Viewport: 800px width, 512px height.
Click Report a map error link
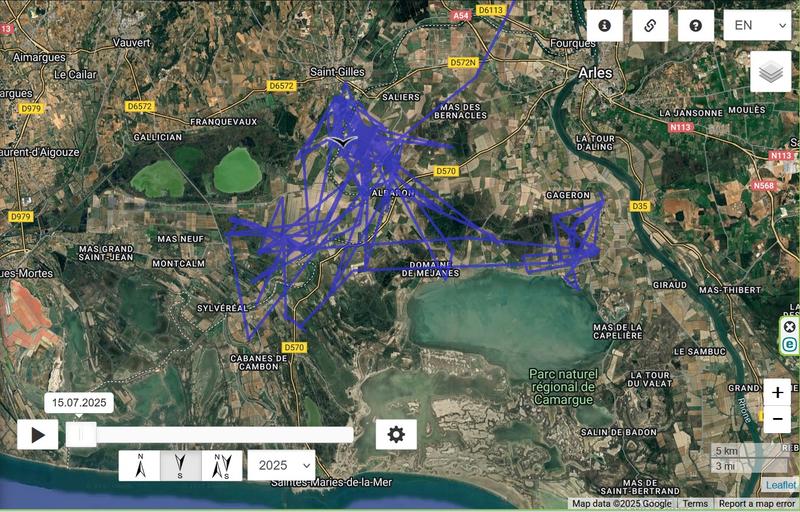coord(757,504)
